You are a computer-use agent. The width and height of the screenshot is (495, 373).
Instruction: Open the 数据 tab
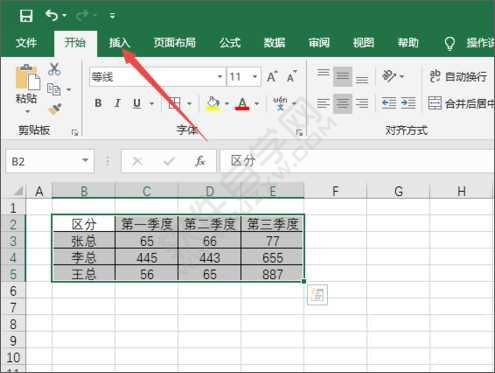[x=274, y=43]
